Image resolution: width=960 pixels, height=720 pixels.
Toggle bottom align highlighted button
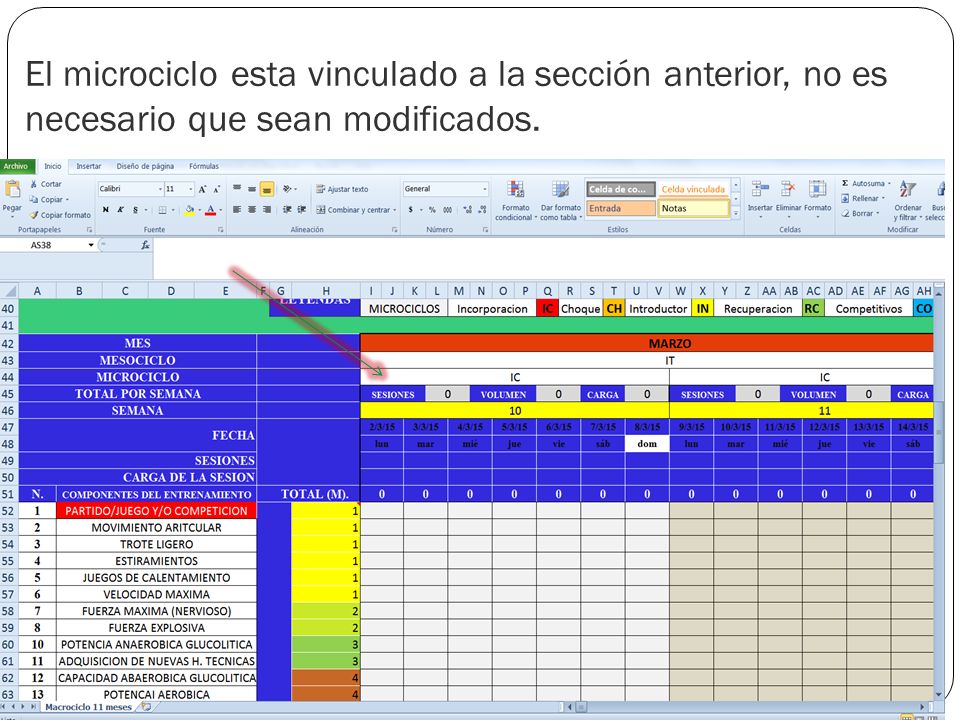267,189
